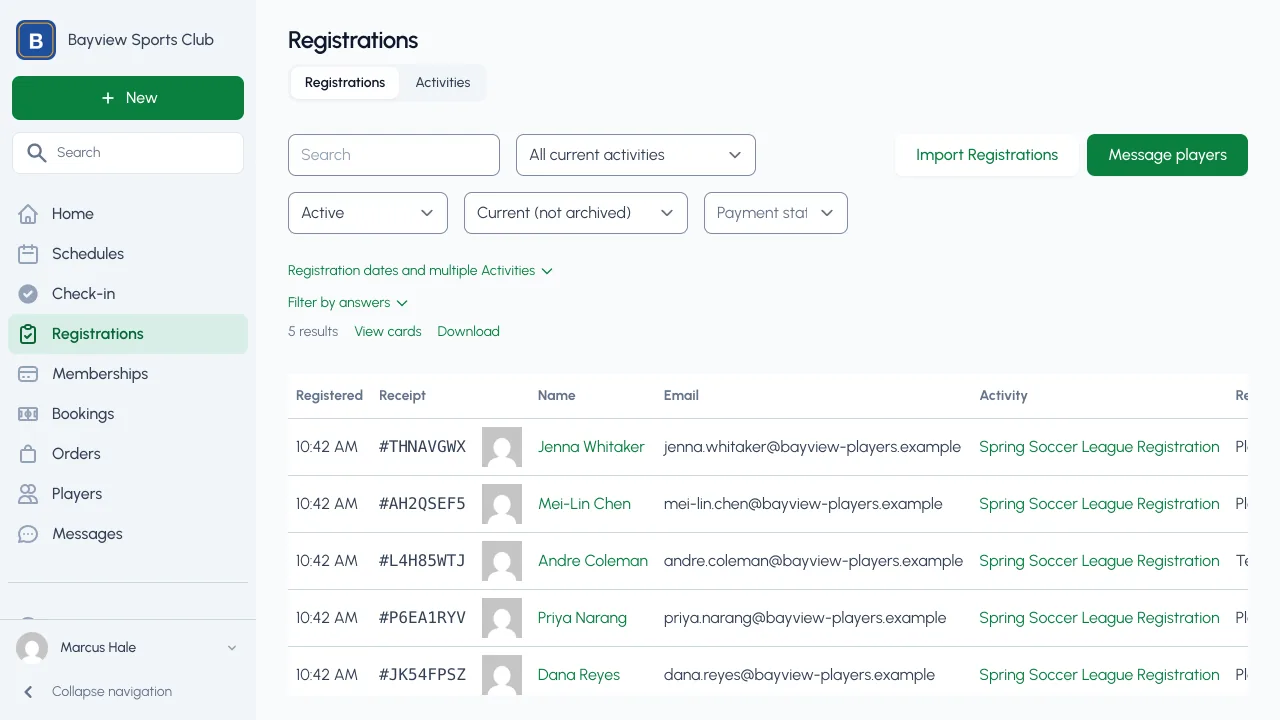
Task: Select the Registrations tab
Action: pyautogui.click(x=345, y=83)
